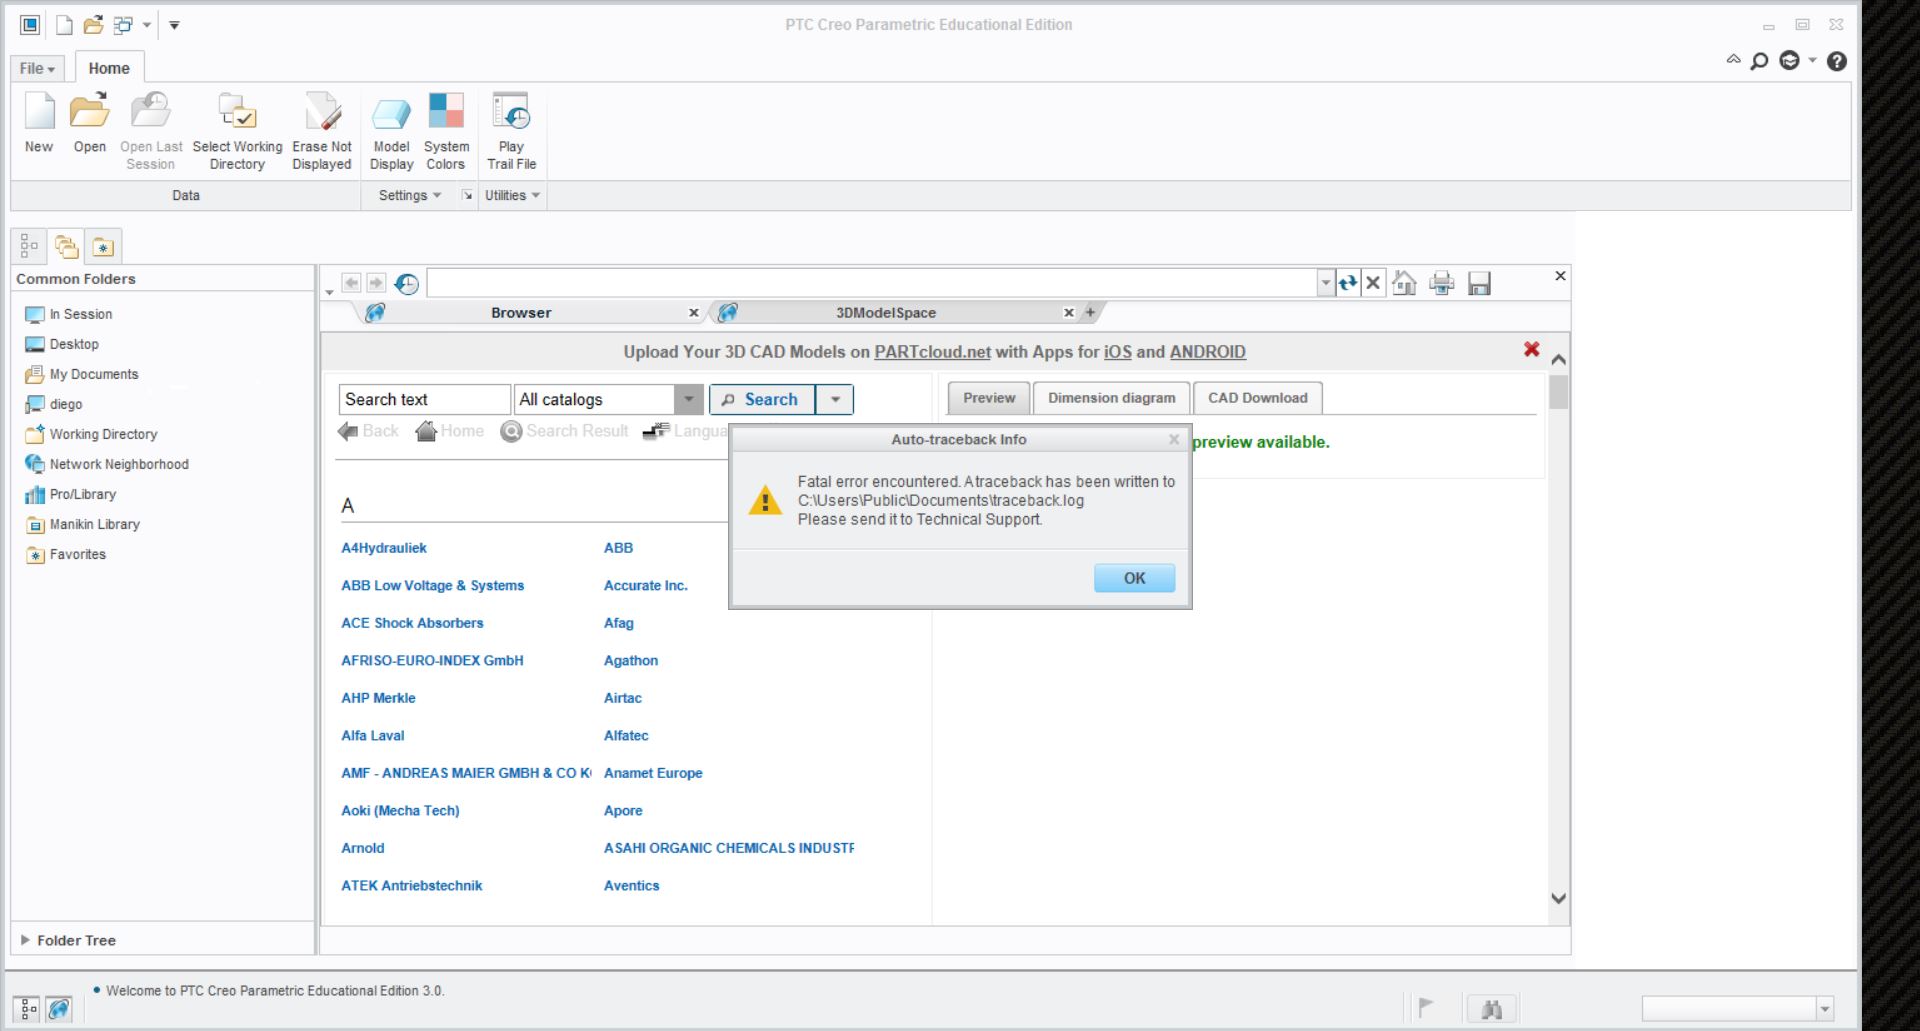Click in the Search text field
Viewport: 1920px width, 1031px height.
click(x=424, y=399)
